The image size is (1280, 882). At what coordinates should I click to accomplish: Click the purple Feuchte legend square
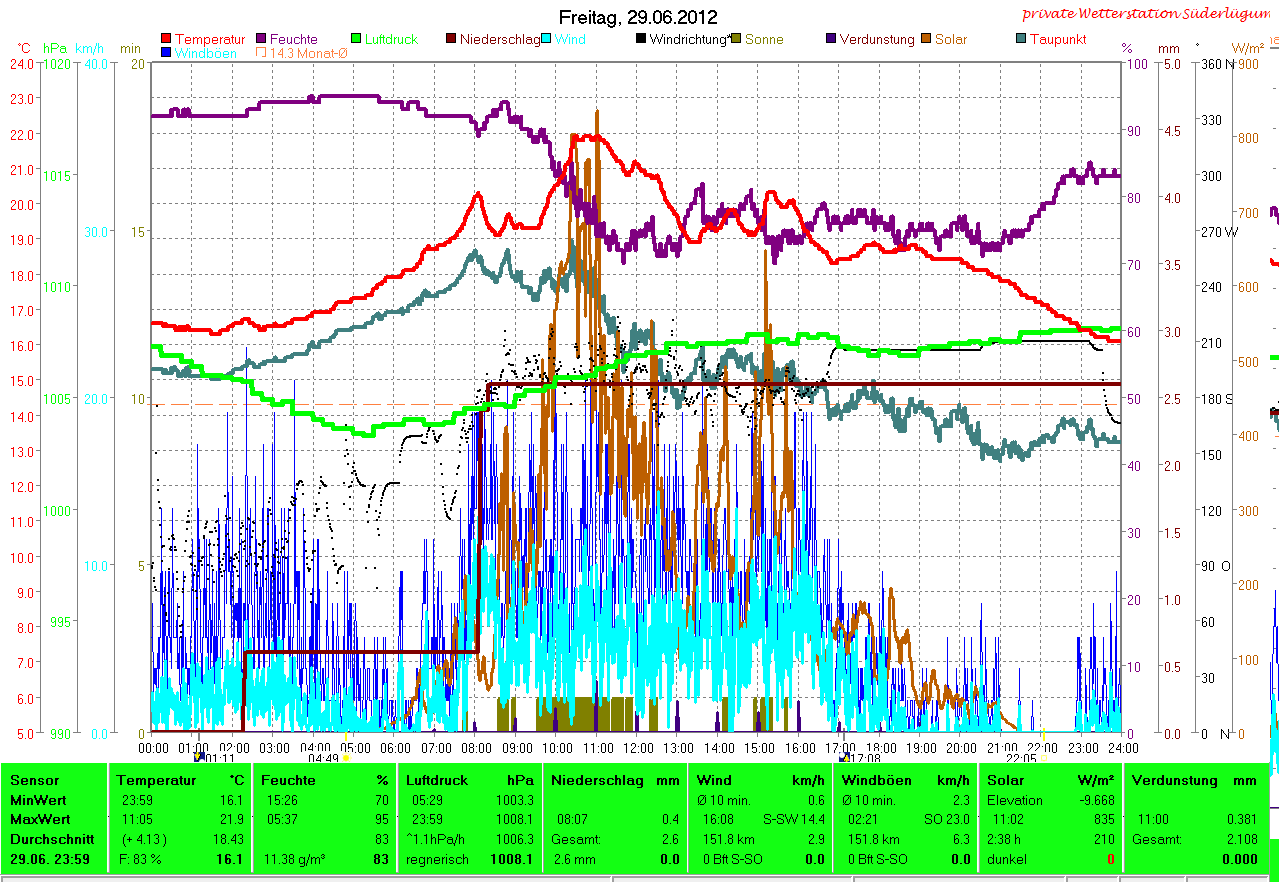point(262,40)
